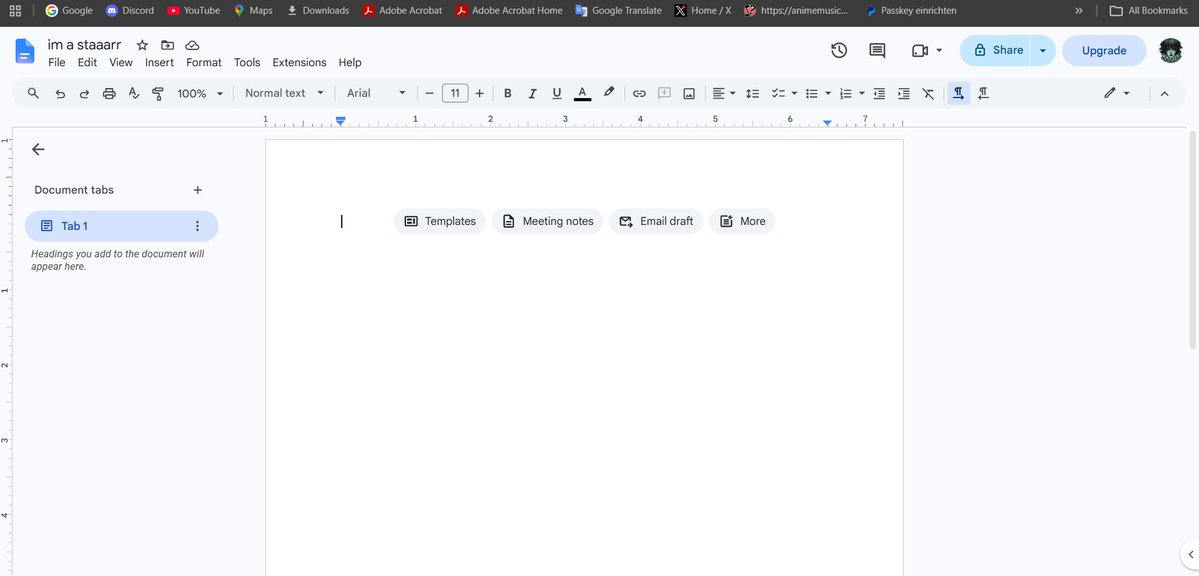Viewport: 1199px width, 576px height.
Task: Open the editing mode pencil dropdown
Action: click(x=1117, y=93)
